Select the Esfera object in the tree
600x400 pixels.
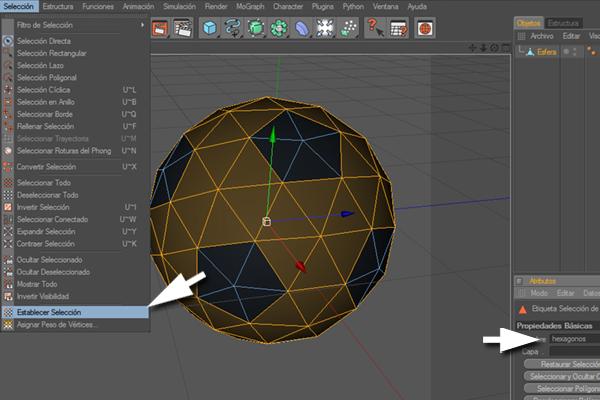pyautogui.click(x=546, y=52)
